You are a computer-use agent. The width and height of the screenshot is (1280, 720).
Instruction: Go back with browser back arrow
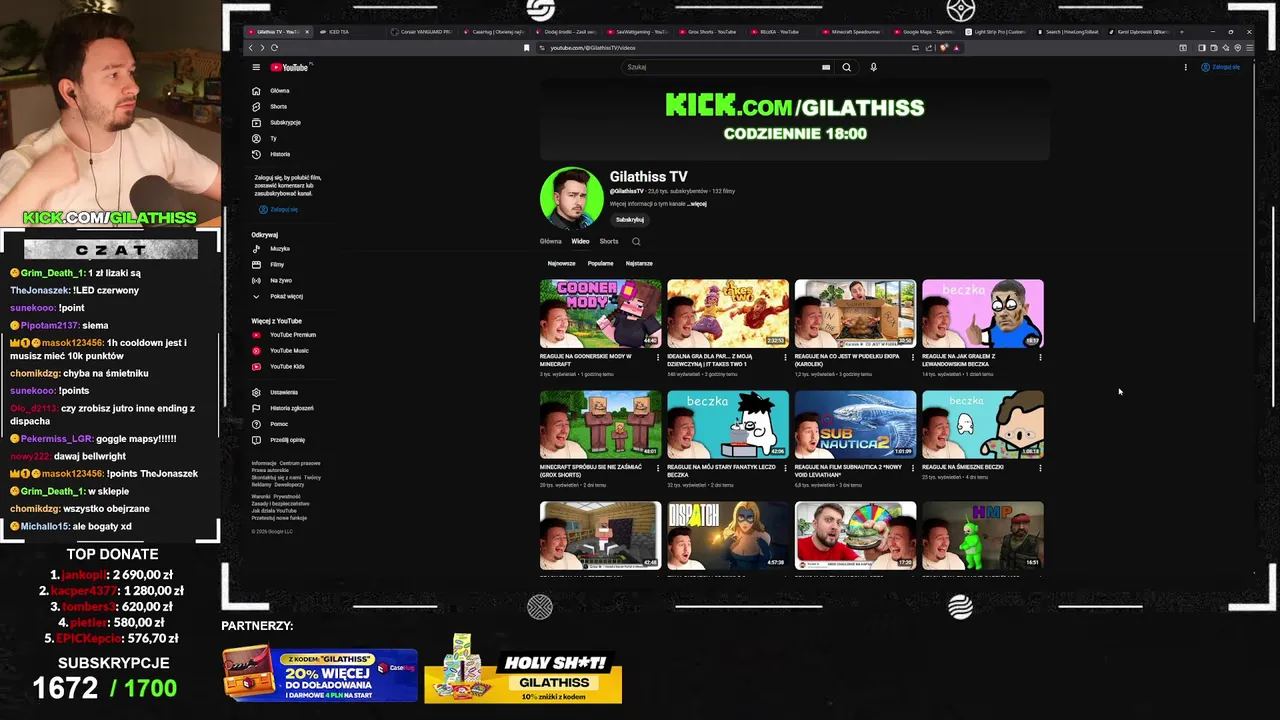pyautogui.click(x=251, y=47)
